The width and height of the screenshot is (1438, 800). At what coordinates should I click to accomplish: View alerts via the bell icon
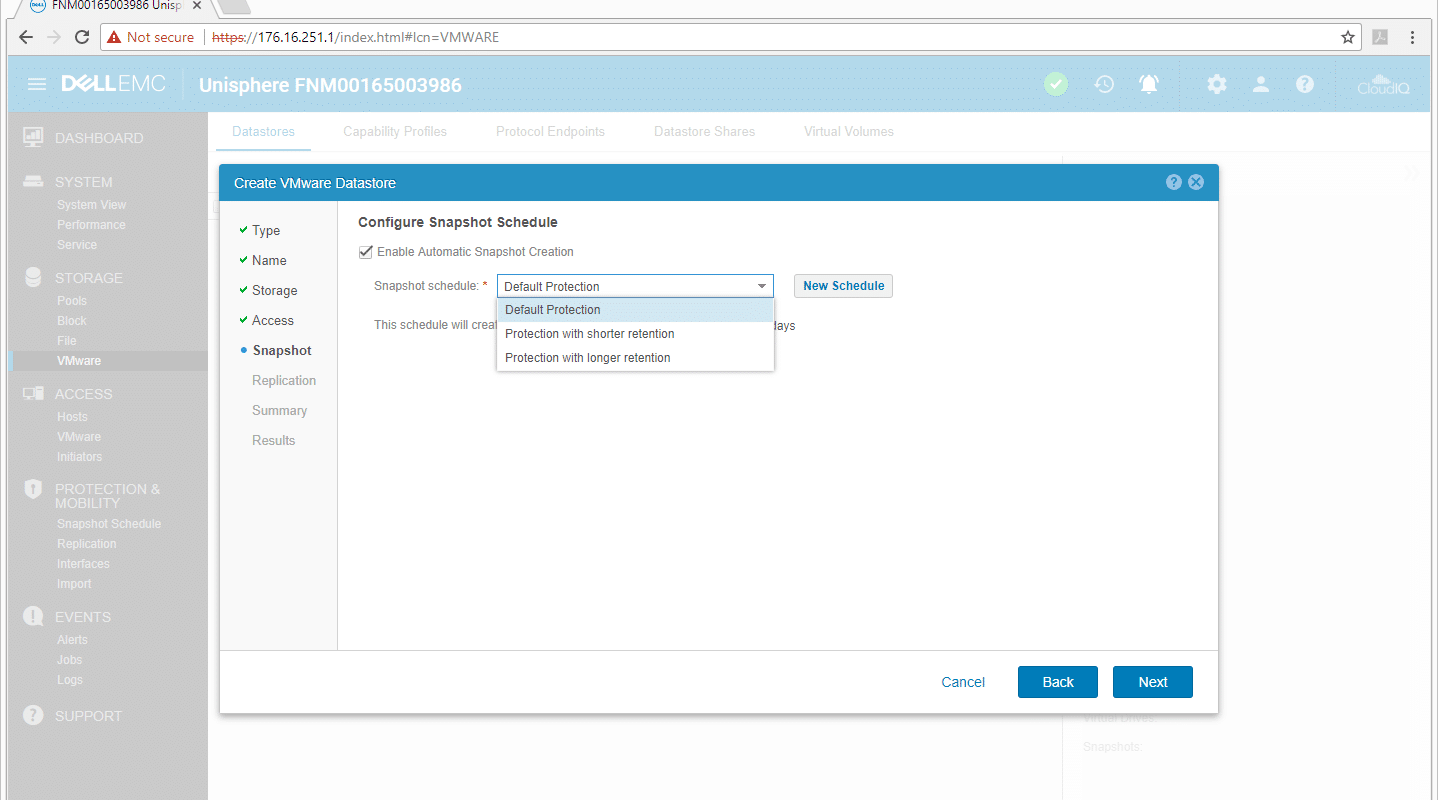click(1149, 84)
